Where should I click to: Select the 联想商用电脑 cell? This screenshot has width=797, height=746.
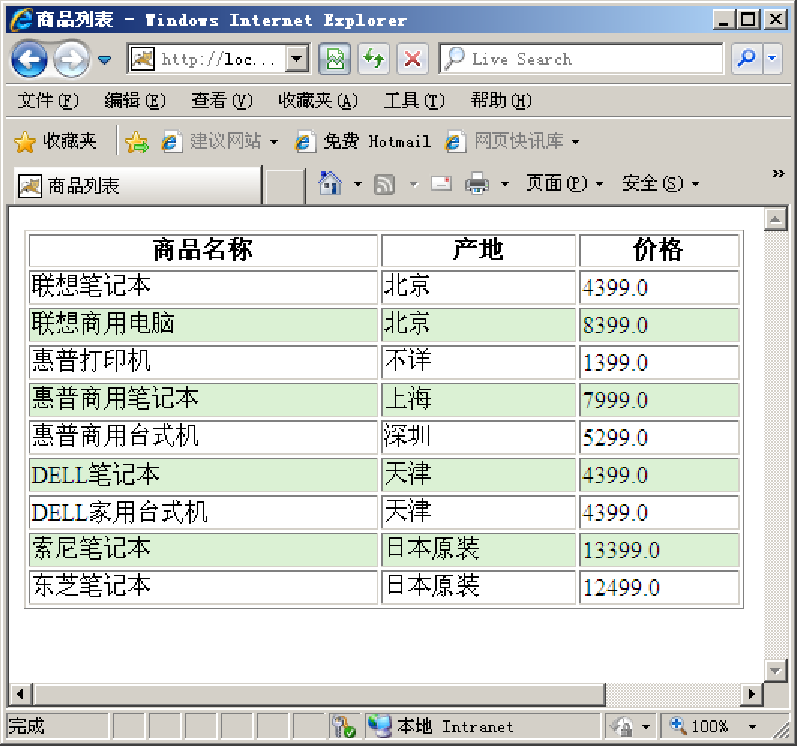203,325
